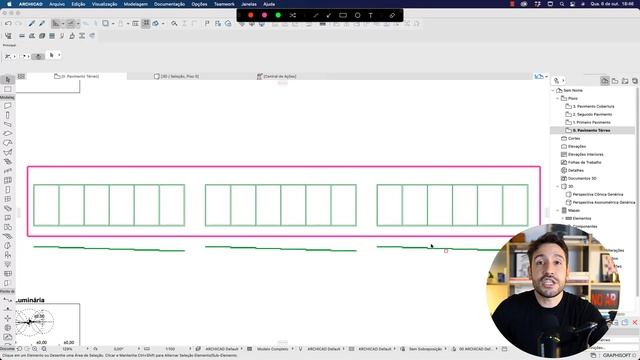Viewport: 640px width, 360px height.
Task: Open the arrow tool options dropdown in info box
Action: pyautogui.click(x=59, y=55)
